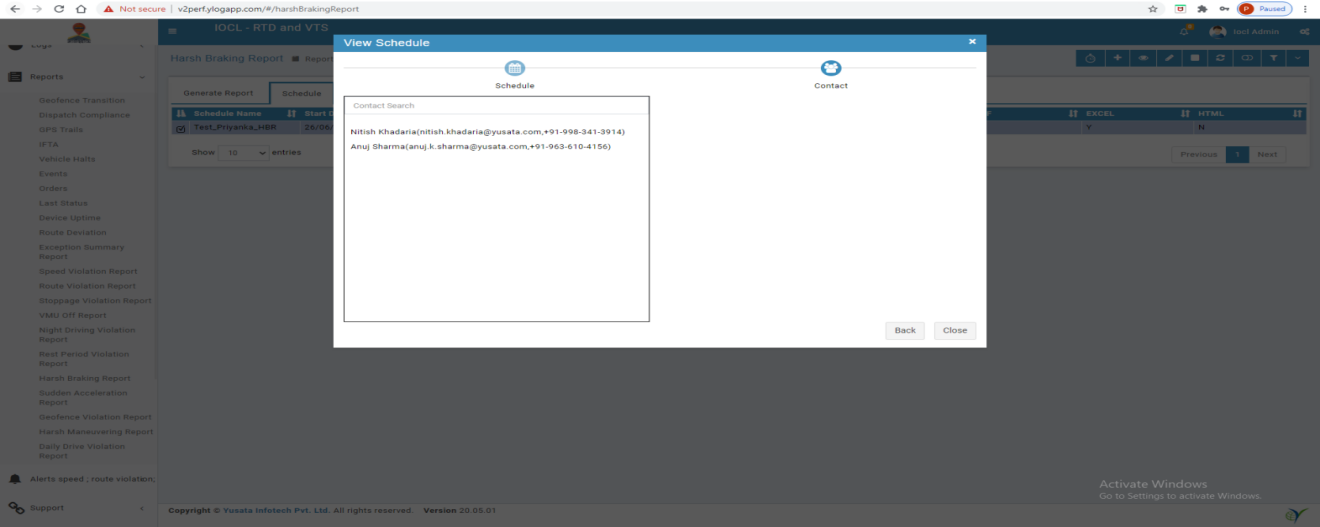Click the Yusata Infotech Pvt. Ltd. link
Screen dimensions: 1320x527
tap(276, 510)
